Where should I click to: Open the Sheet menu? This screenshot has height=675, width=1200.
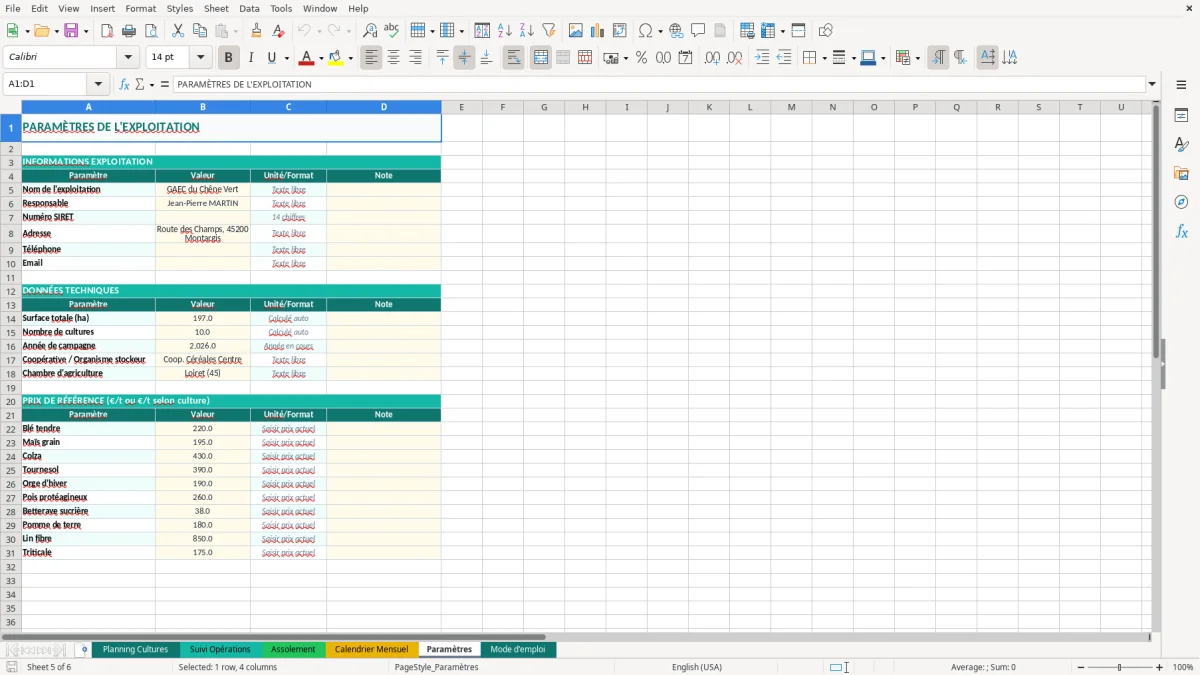point(216,8)
